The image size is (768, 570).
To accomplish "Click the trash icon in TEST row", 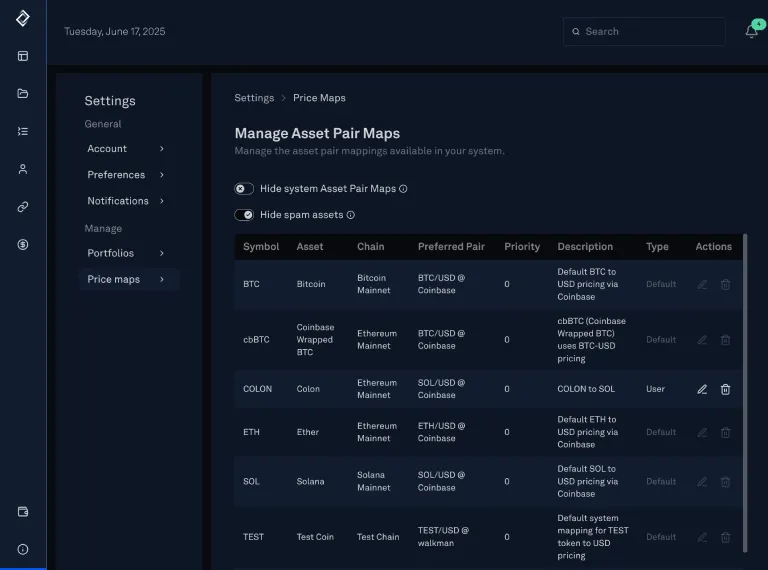I will pos(725,537).
